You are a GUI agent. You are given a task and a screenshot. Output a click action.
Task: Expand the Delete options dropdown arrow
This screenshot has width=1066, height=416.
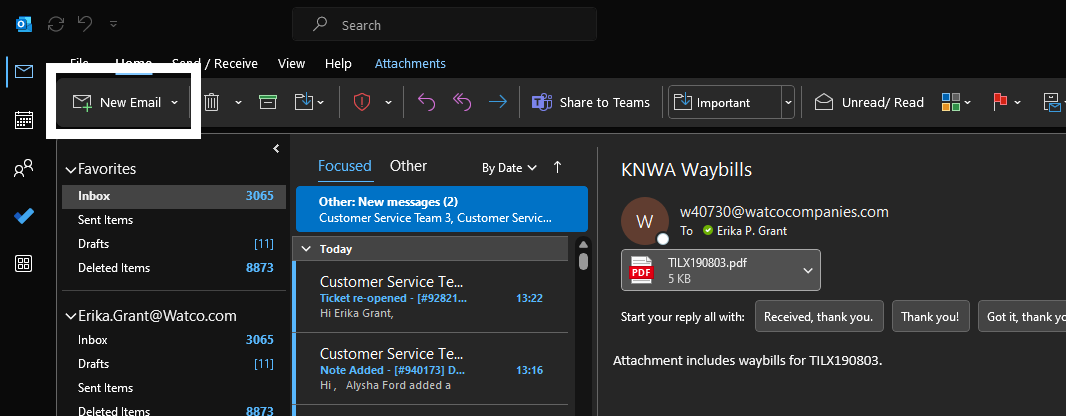[x=239, y=103]
